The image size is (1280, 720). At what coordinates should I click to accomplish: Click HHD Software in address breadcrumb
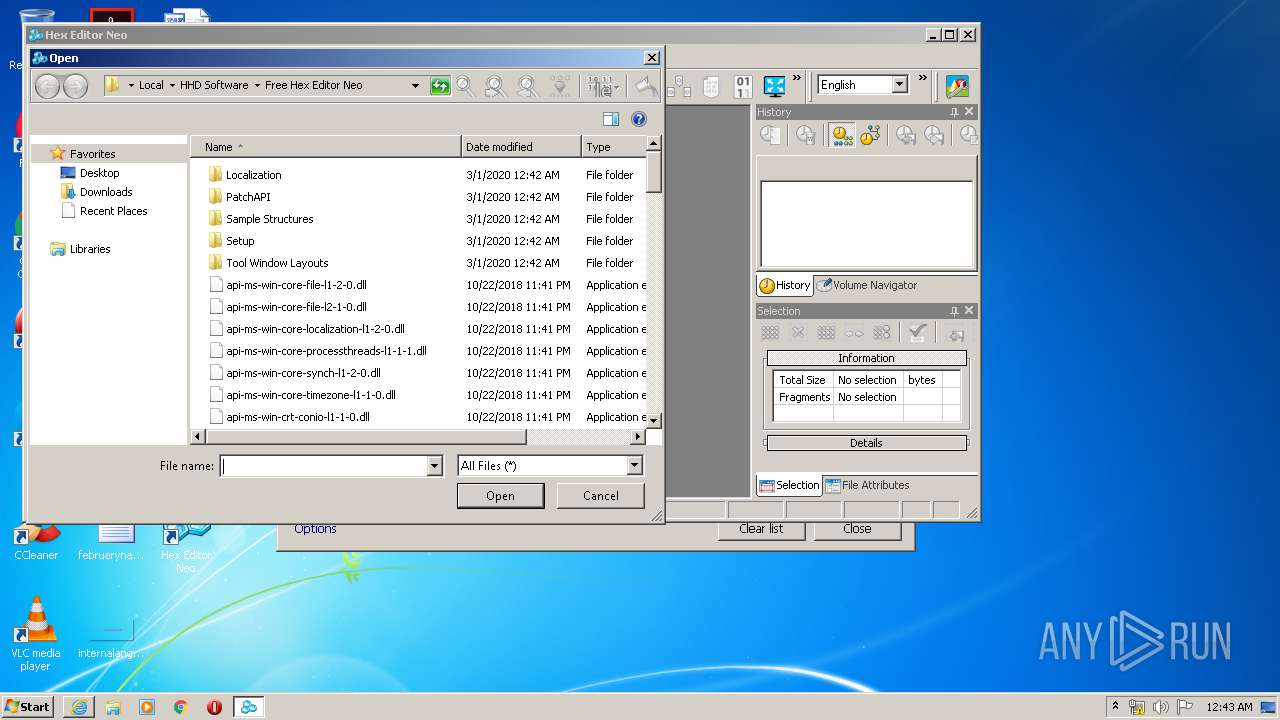tap(214, 86)
